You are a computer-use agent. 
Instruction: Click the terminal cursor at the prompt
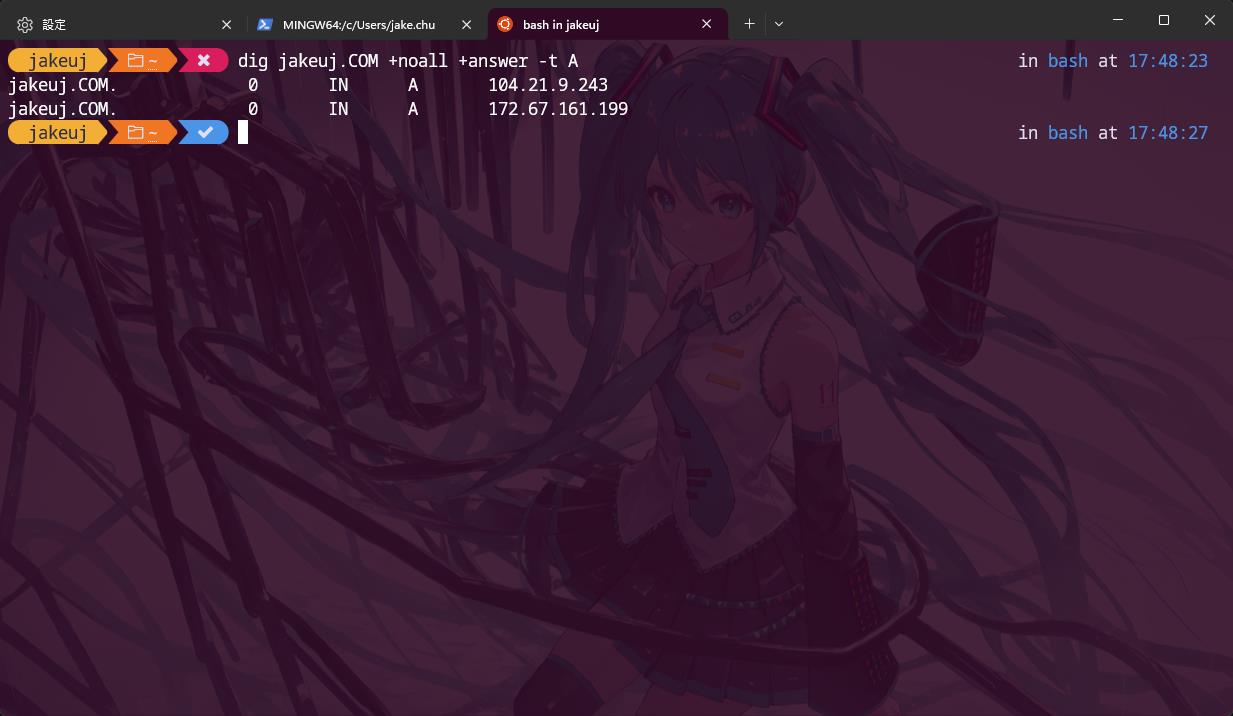(x=243, y=132)
